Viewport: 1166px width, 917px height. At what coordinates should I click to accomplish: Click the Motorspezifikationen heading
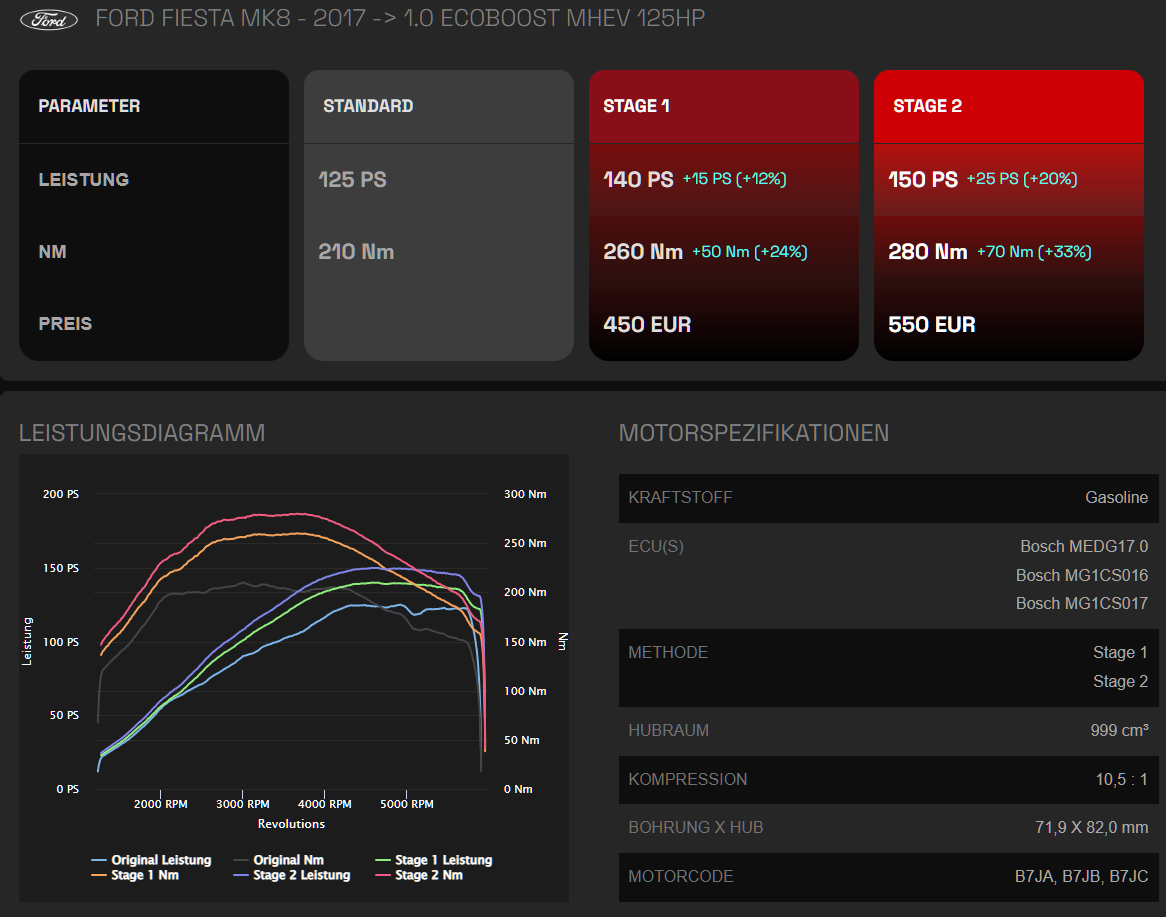click(x=754, y=433)
